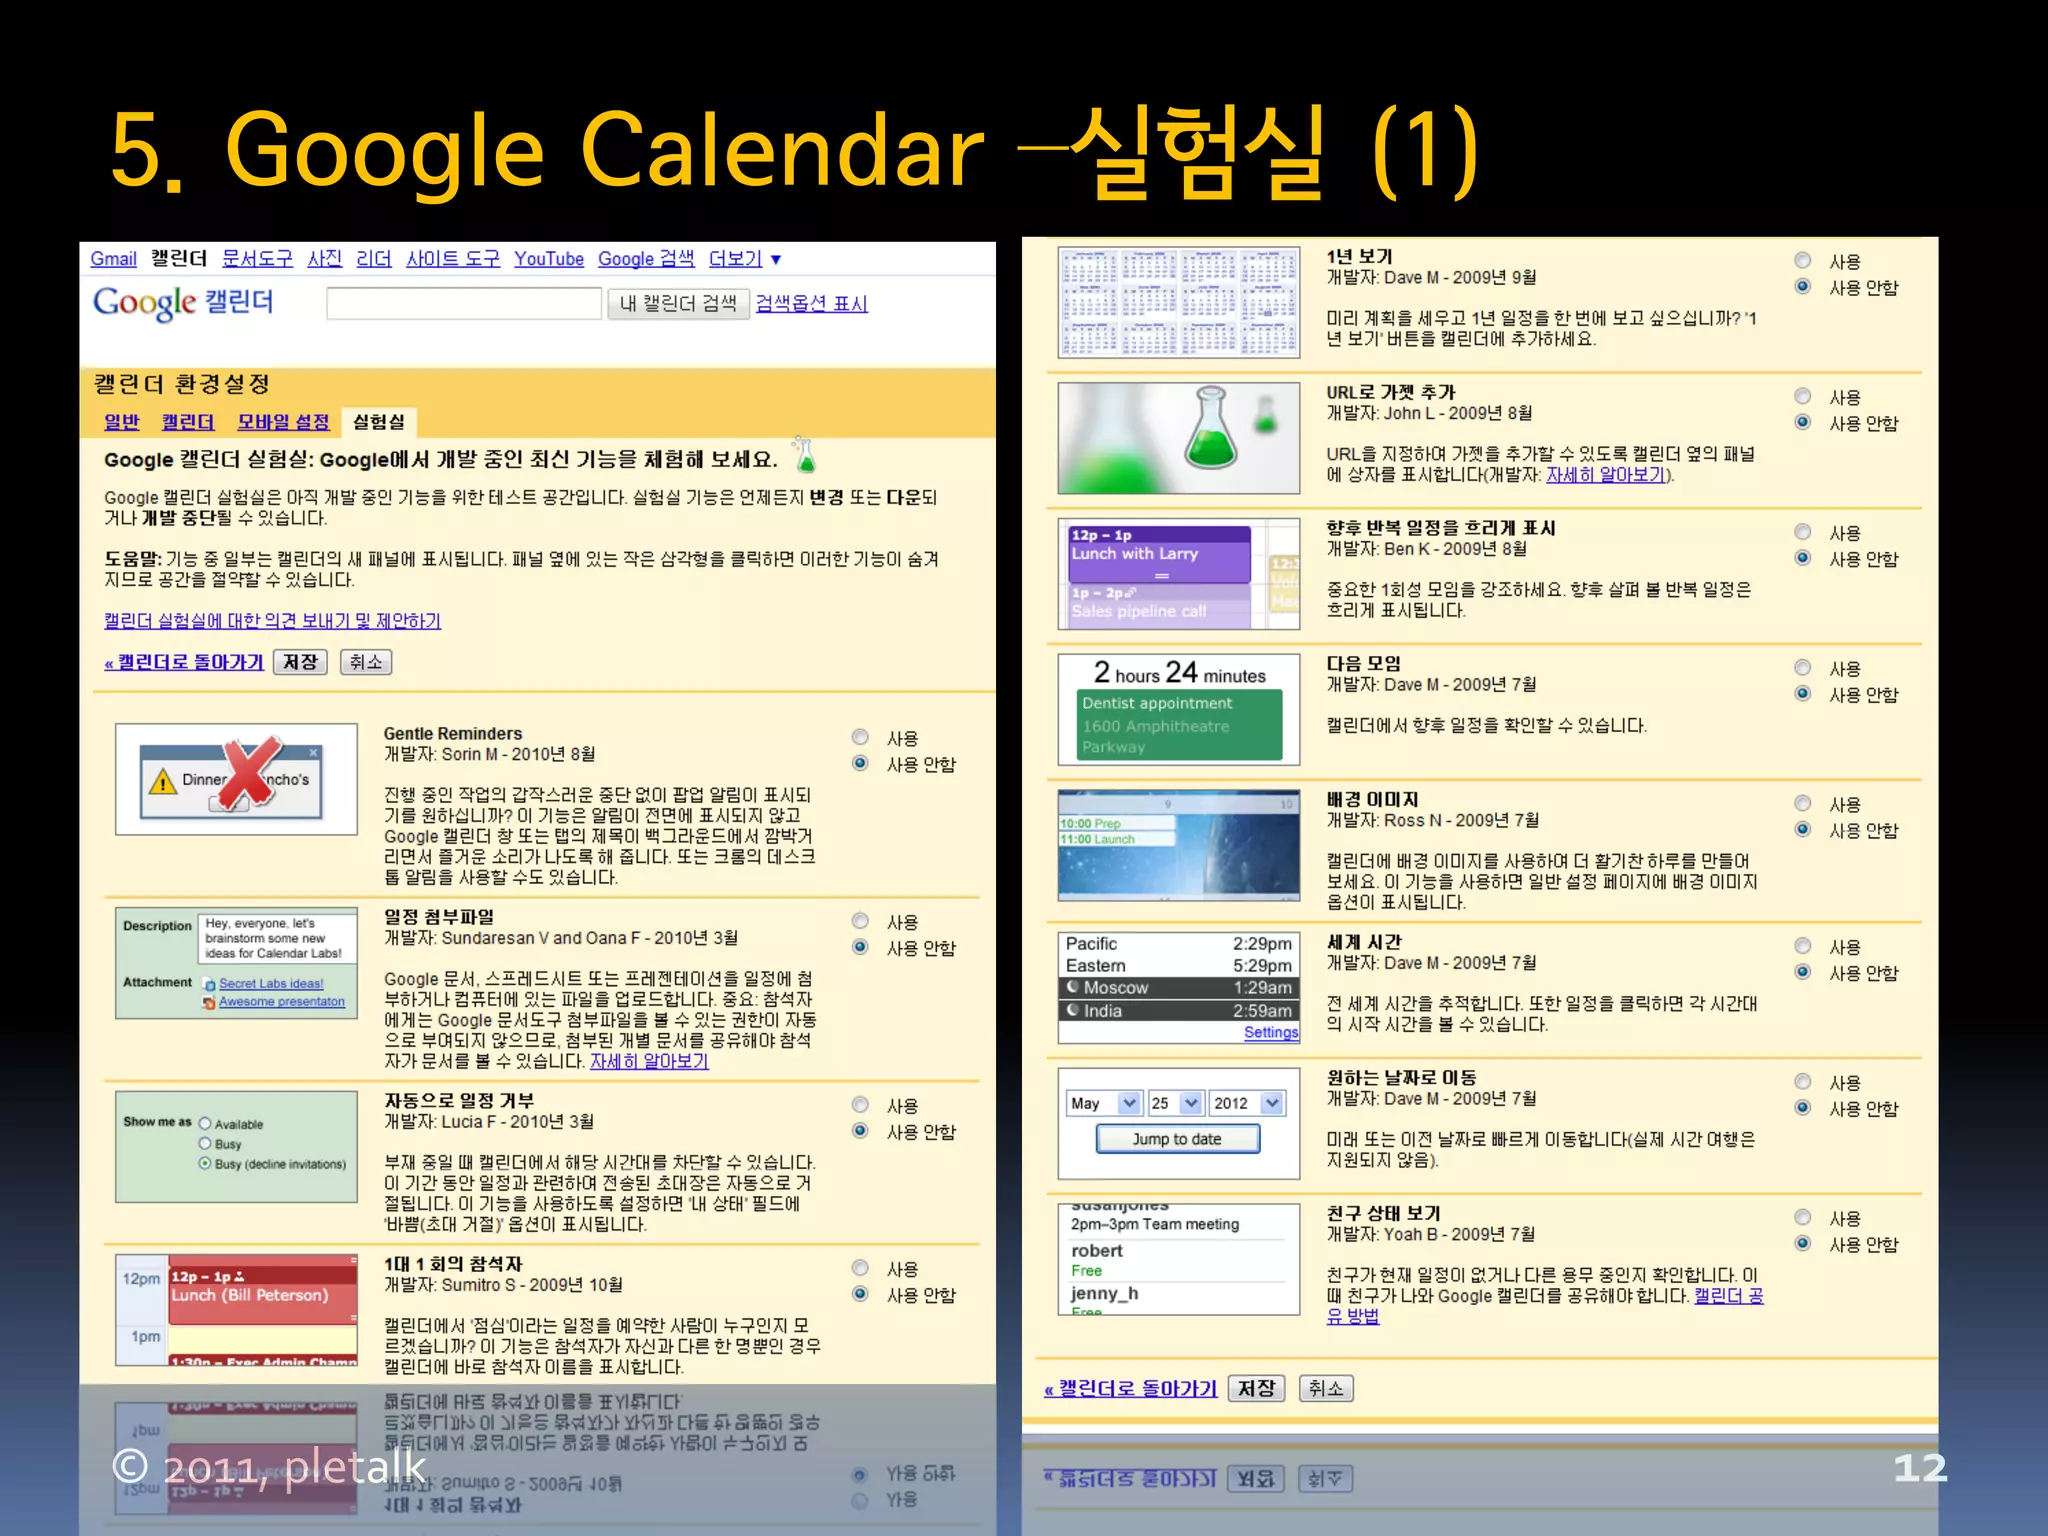Select 사용 안함 for 친구 상태 보기
The width and height of the screenshot is (2048, 1536).
(1802, 1243)
